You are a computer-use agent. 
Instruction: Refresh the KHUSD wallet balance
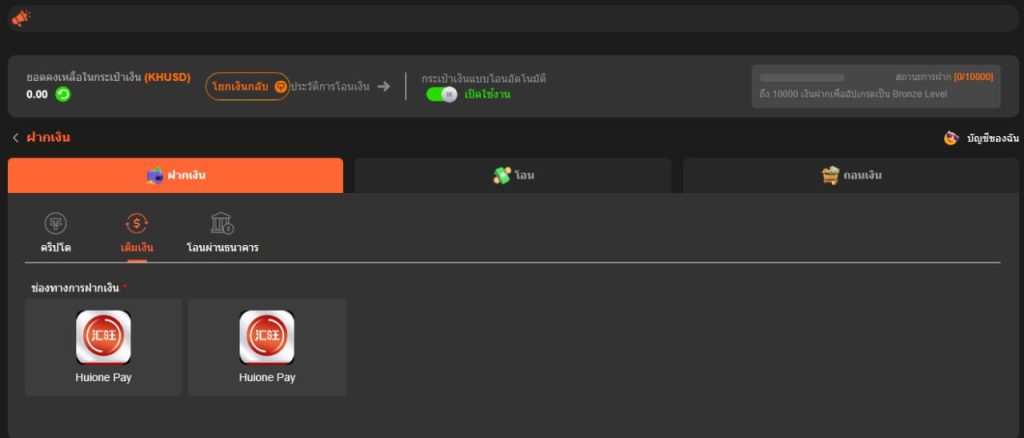63,94
